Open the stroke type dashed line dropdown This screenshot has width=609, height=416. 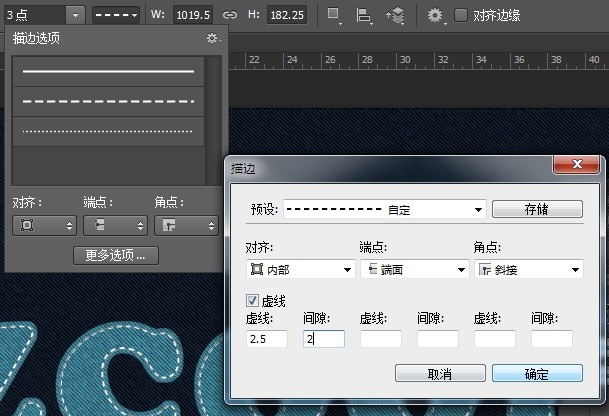coord(116,15)
